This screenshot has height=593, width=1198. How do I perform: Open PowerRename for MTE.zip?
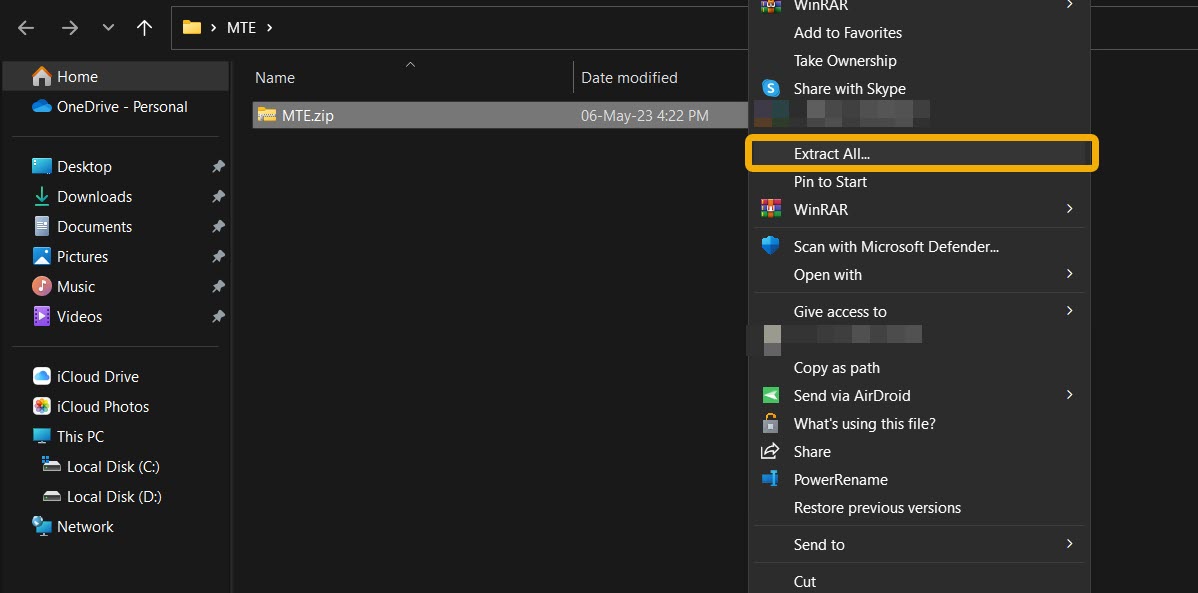click(x=840, y=479)
